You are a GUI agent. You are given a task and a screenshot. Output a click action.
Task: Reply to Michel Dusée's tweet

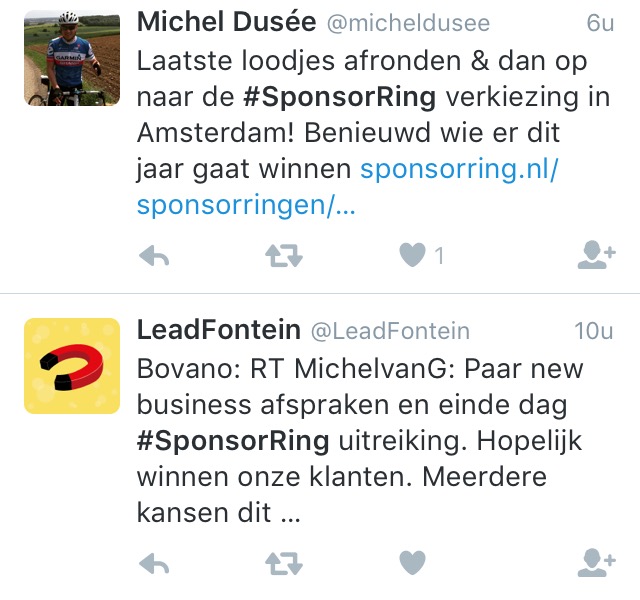tap(154, 256)
